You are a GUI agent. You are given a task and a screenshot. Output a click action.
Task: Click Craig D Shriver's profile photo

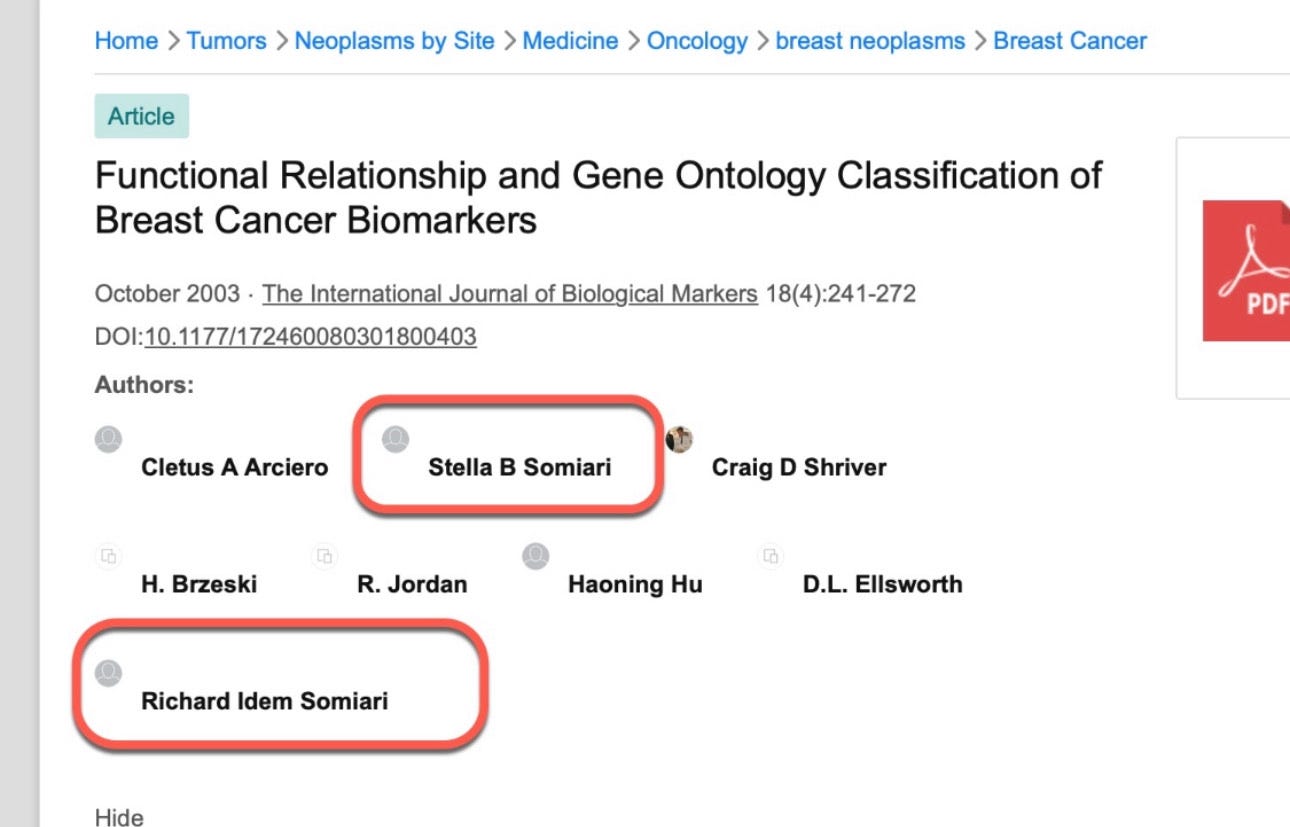(x=679, y=438)
